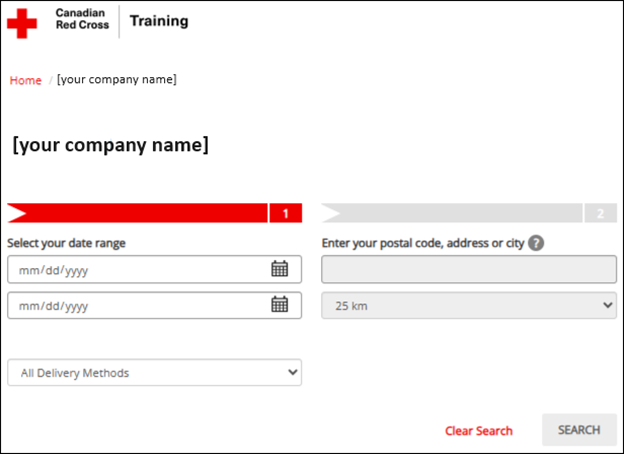Click 'Enter your postal code, address or city' label
Viewport: 624px width, 454px height.
point(423,243)
